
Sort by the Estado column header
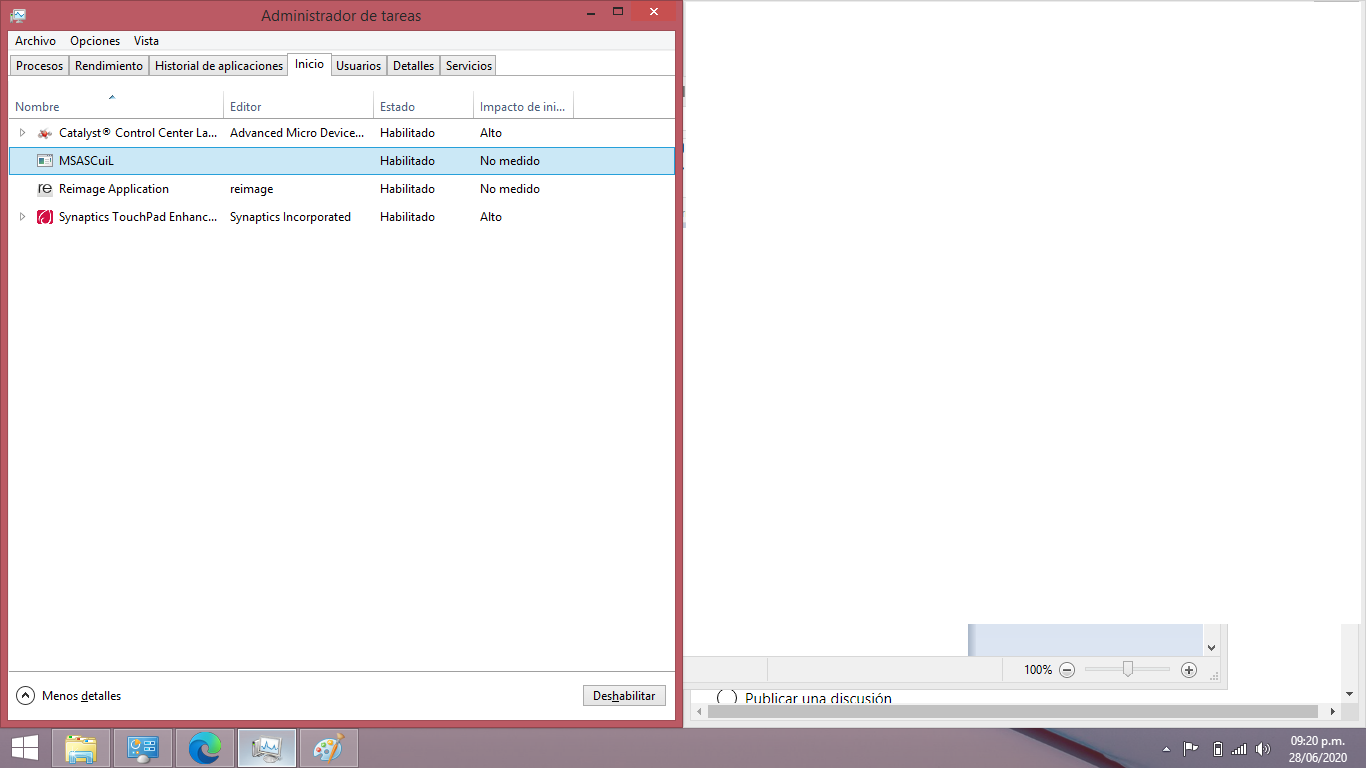pos(424,105)
